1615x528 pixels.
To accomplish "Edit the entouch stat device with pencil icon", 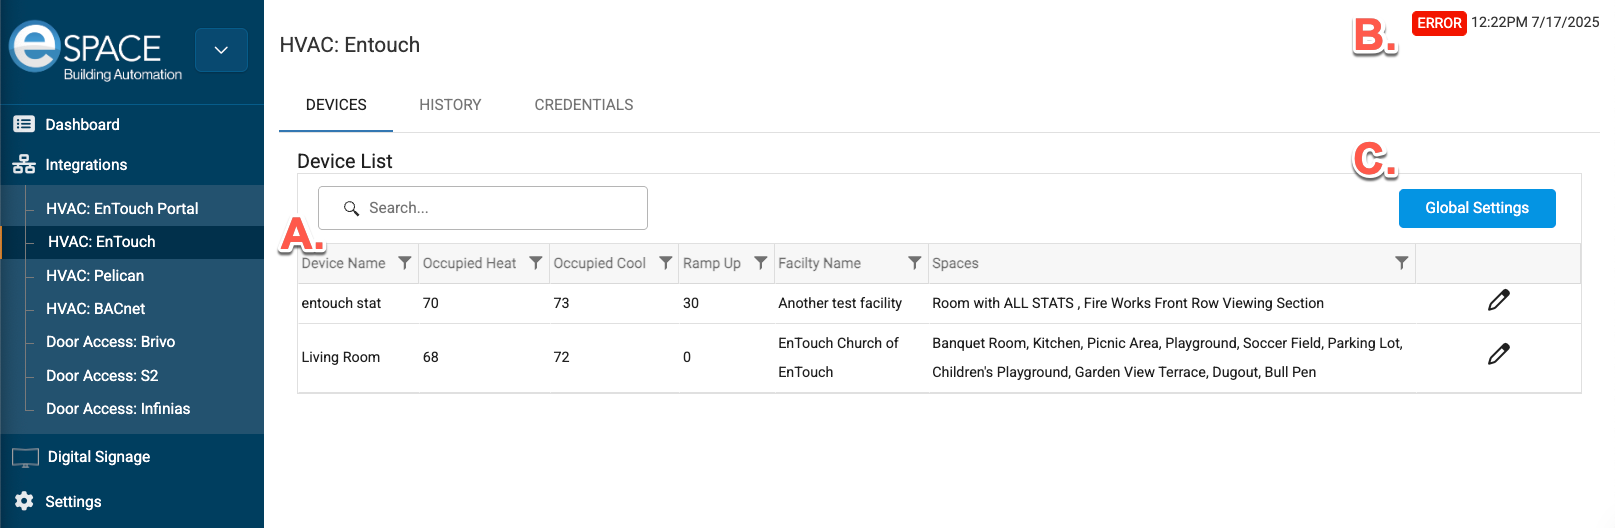I will coord(1498,301).
